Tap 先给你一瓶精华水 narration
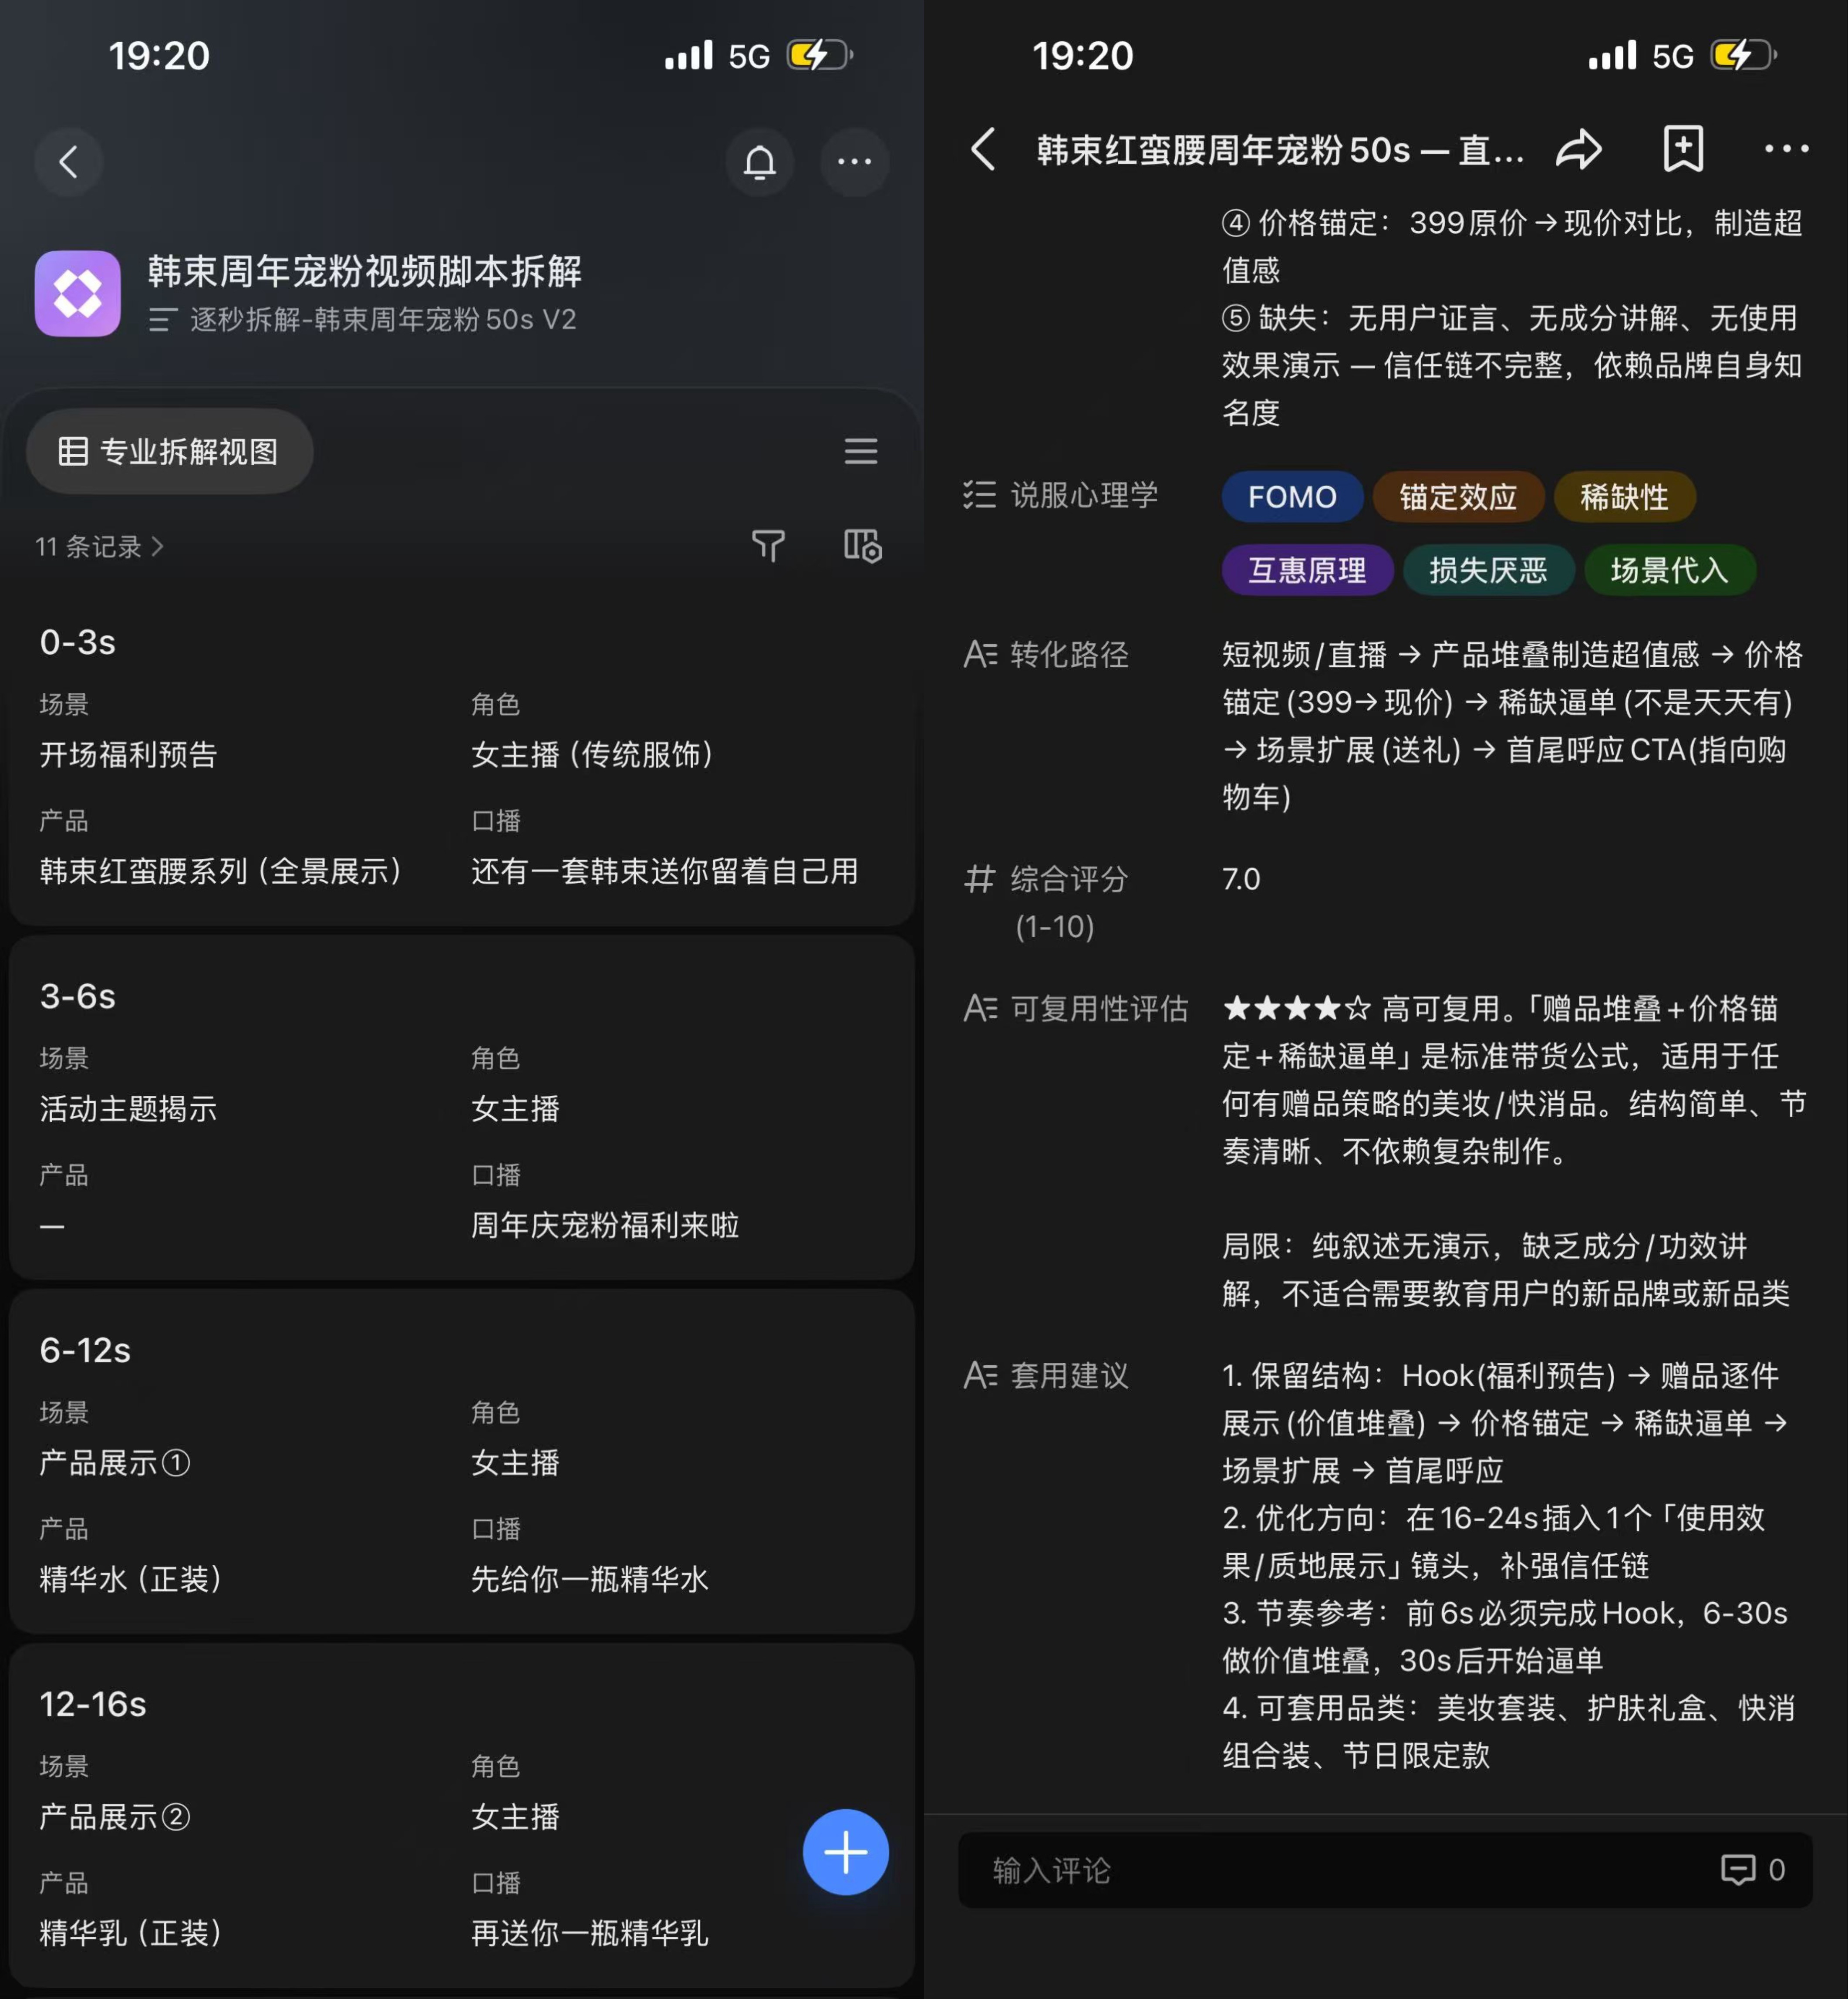1848x1999 pixels. tap(590, 1579)
